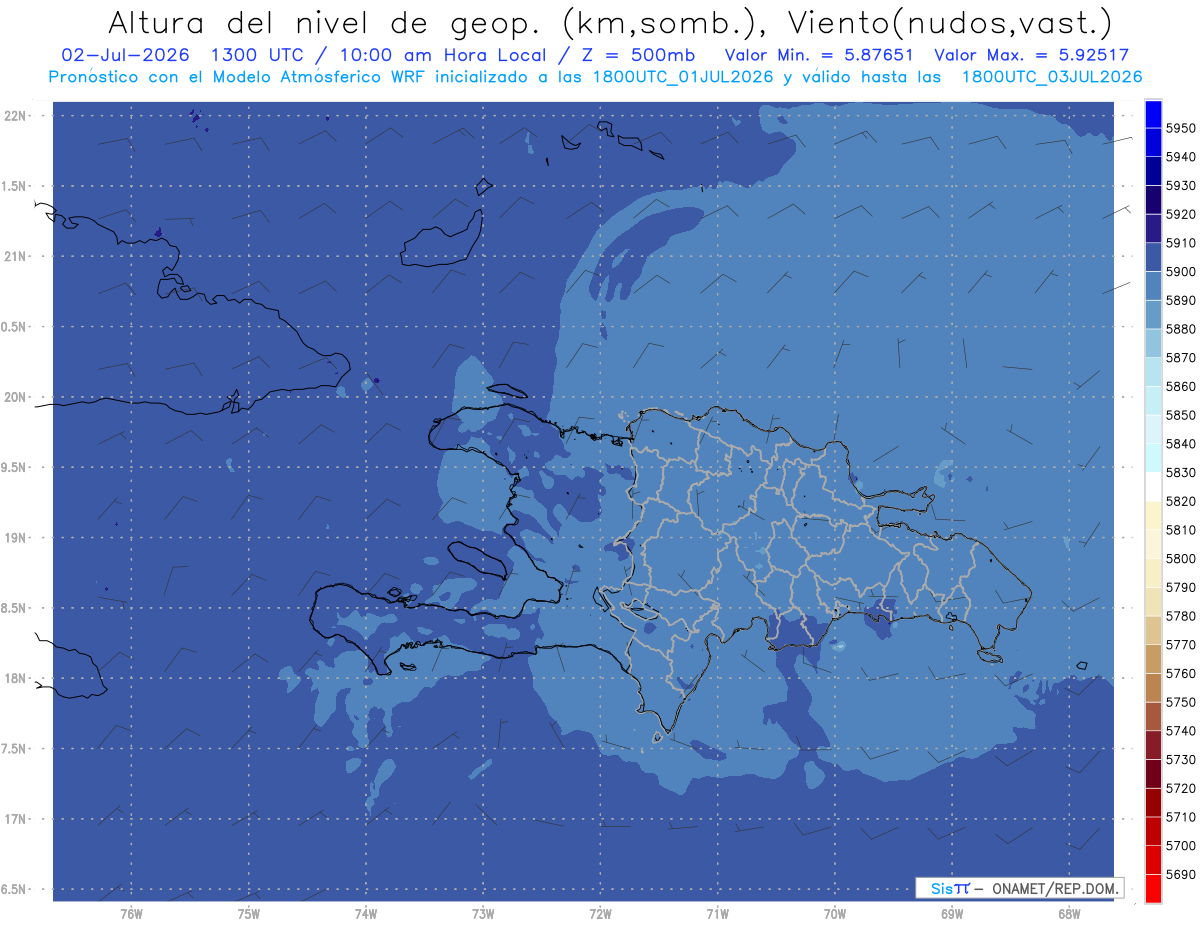Click the '18N' latitude label
Viewport: 1200px width, 927px height.
pyautogui.click(x=15, y=678)
